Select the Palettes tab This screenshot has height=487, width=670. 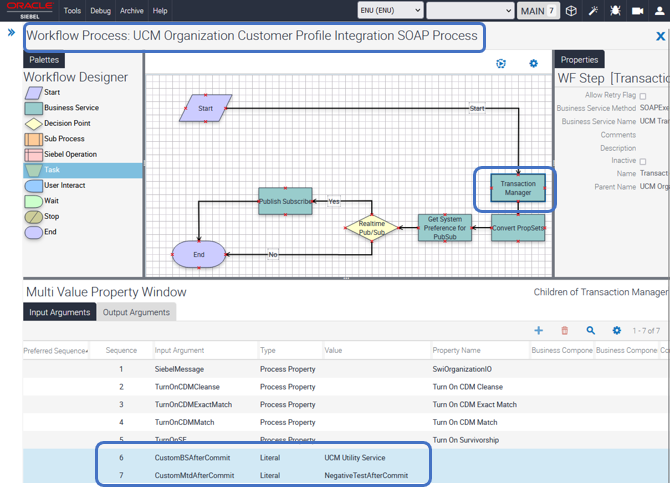click(x=44, y=60)
